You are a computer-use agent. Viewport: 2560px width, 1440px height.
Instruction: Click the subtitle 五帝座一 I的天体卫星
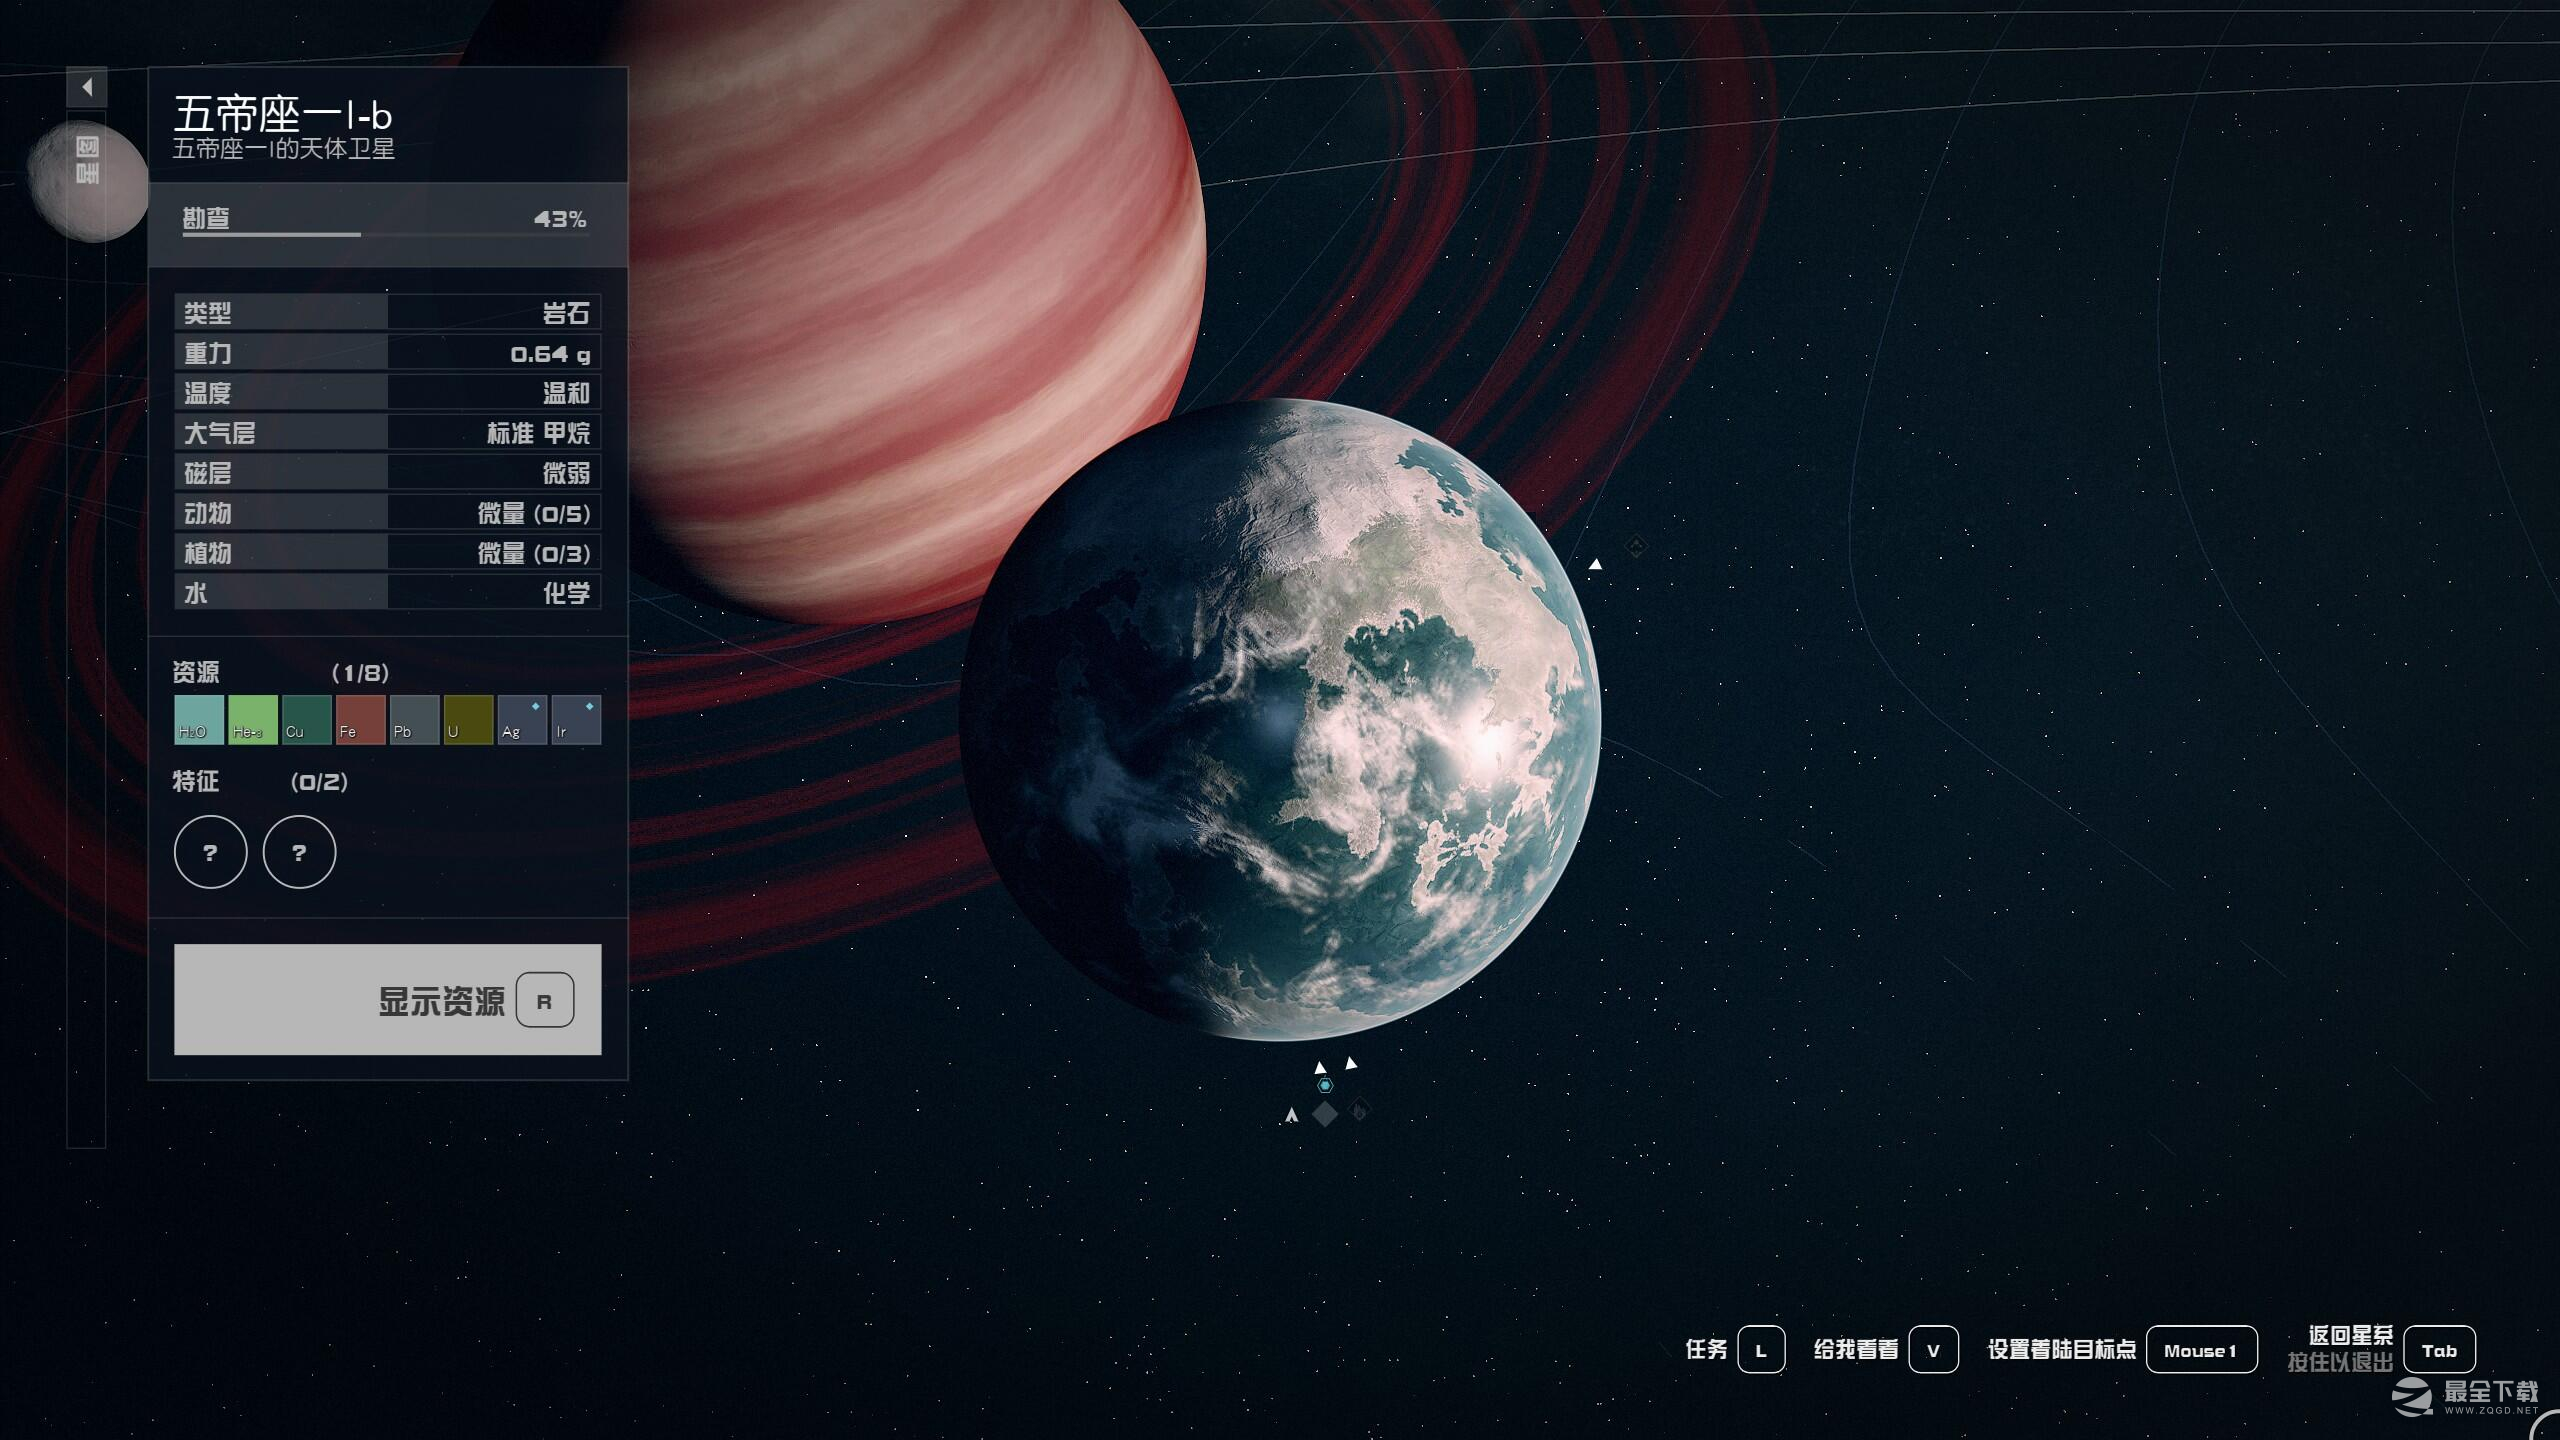(x=284, y=149)
